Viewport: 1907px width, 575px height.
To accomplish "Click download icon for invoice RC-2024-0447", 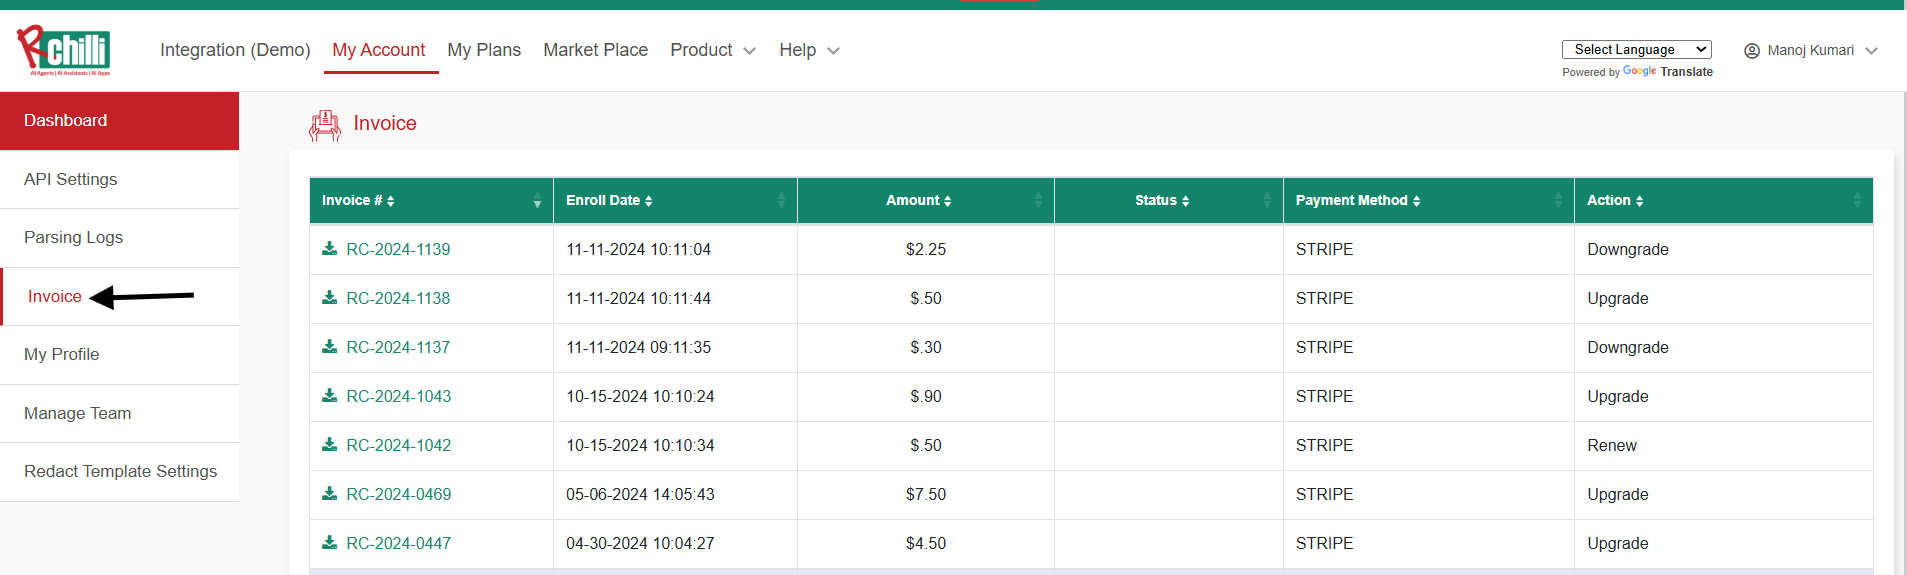I will [x=329, y=542].
